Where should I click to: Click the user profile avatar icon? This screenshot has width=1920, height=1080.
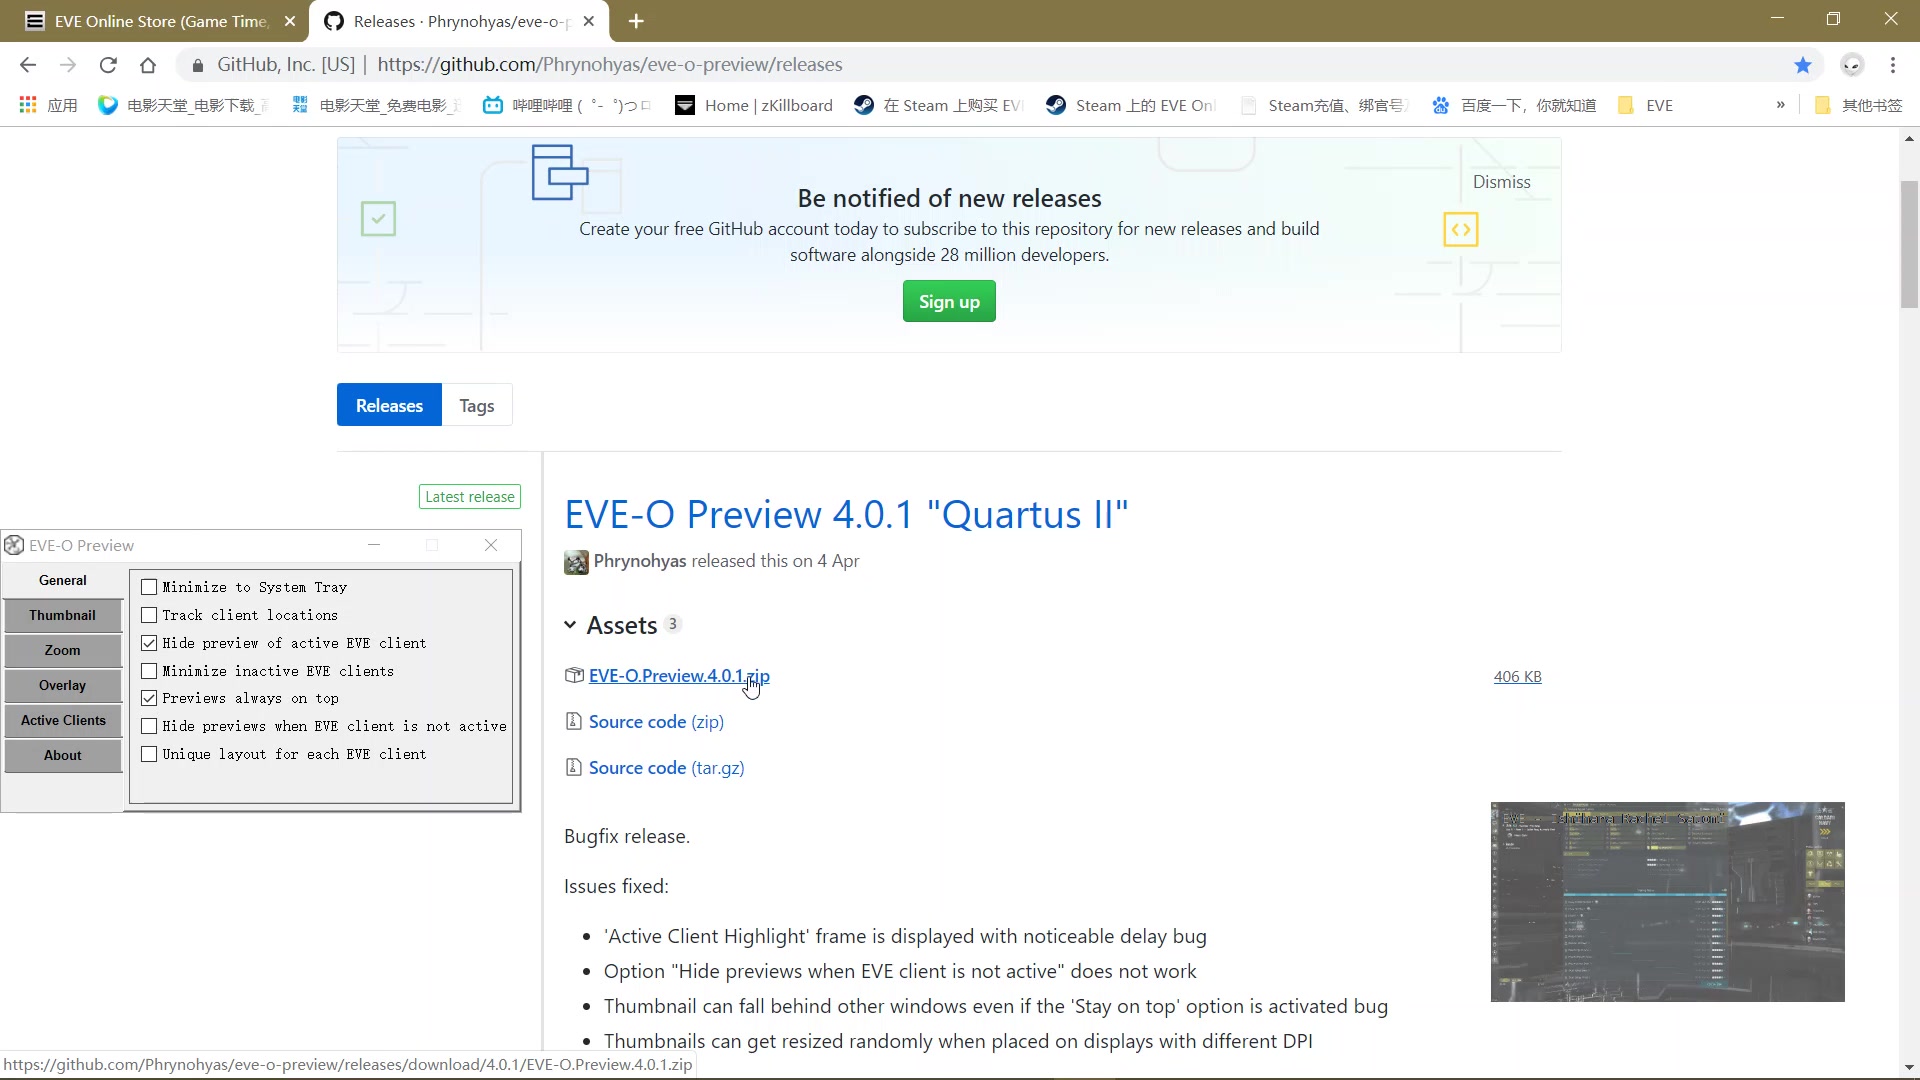click(x=1852, y=65)
